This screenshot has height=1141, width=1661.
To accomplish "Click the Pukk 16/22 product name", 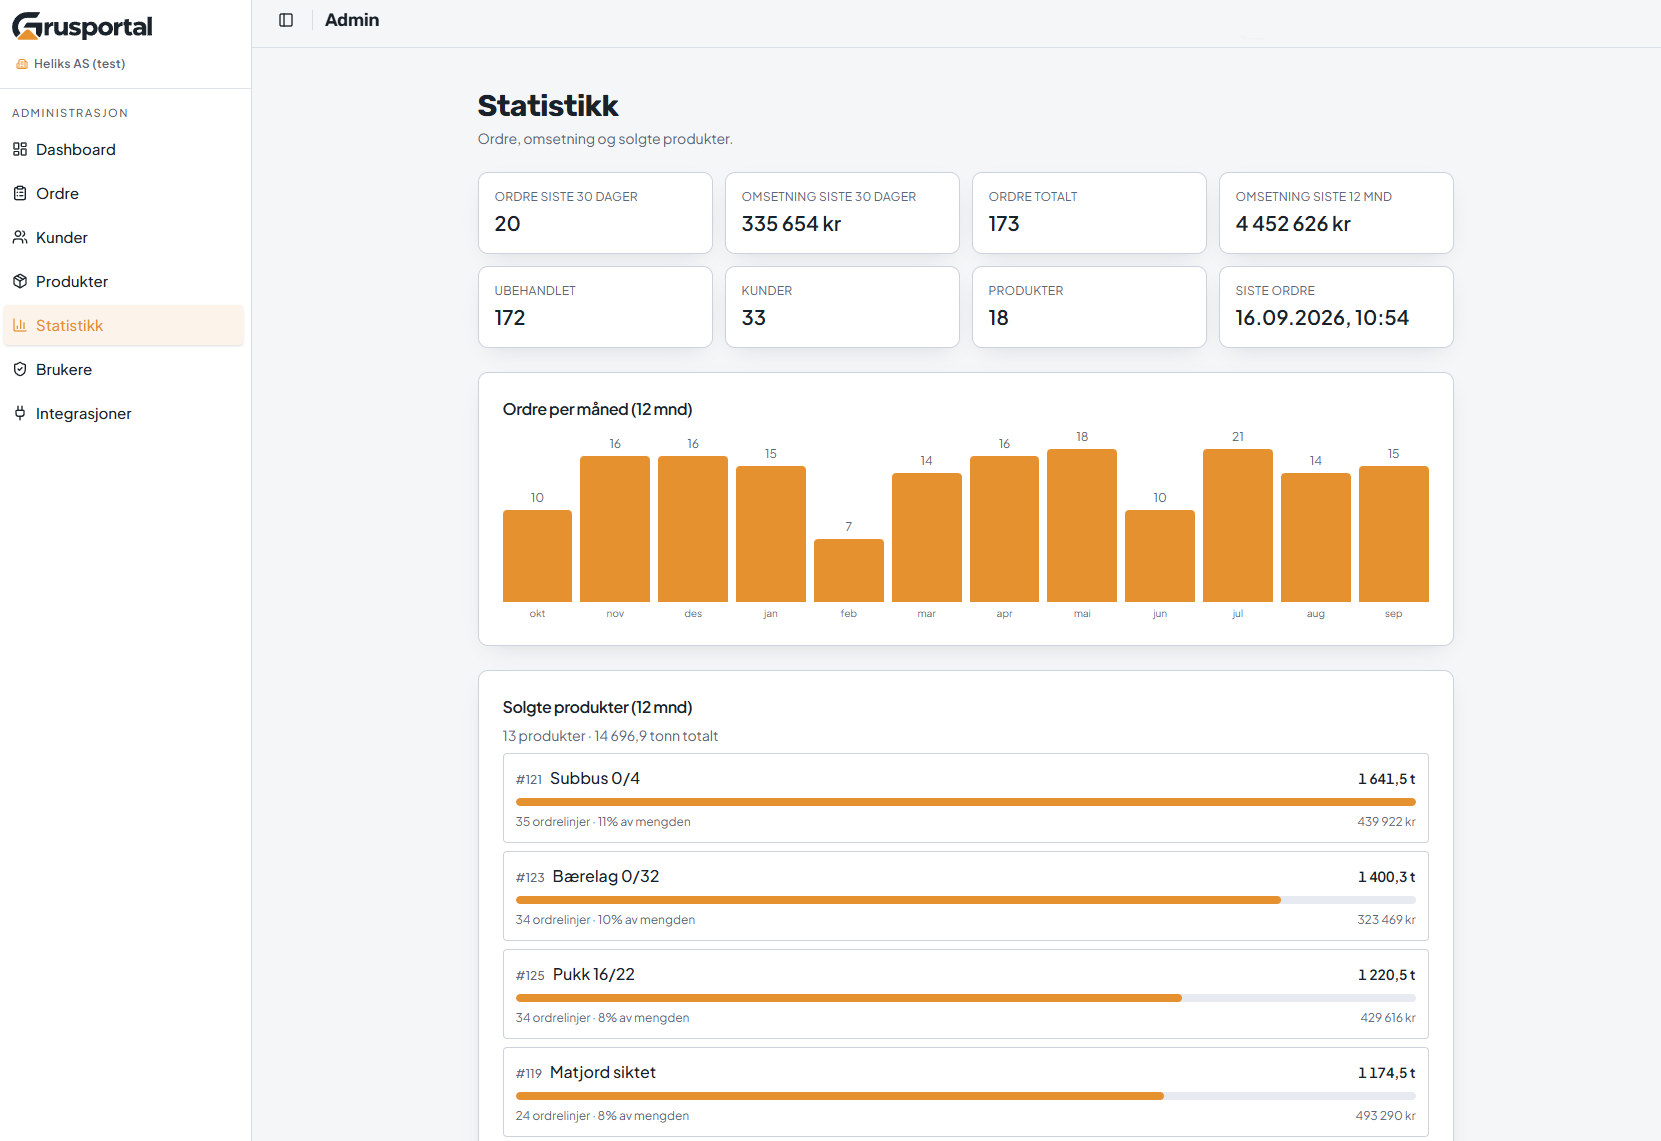I will click(594, 975).
